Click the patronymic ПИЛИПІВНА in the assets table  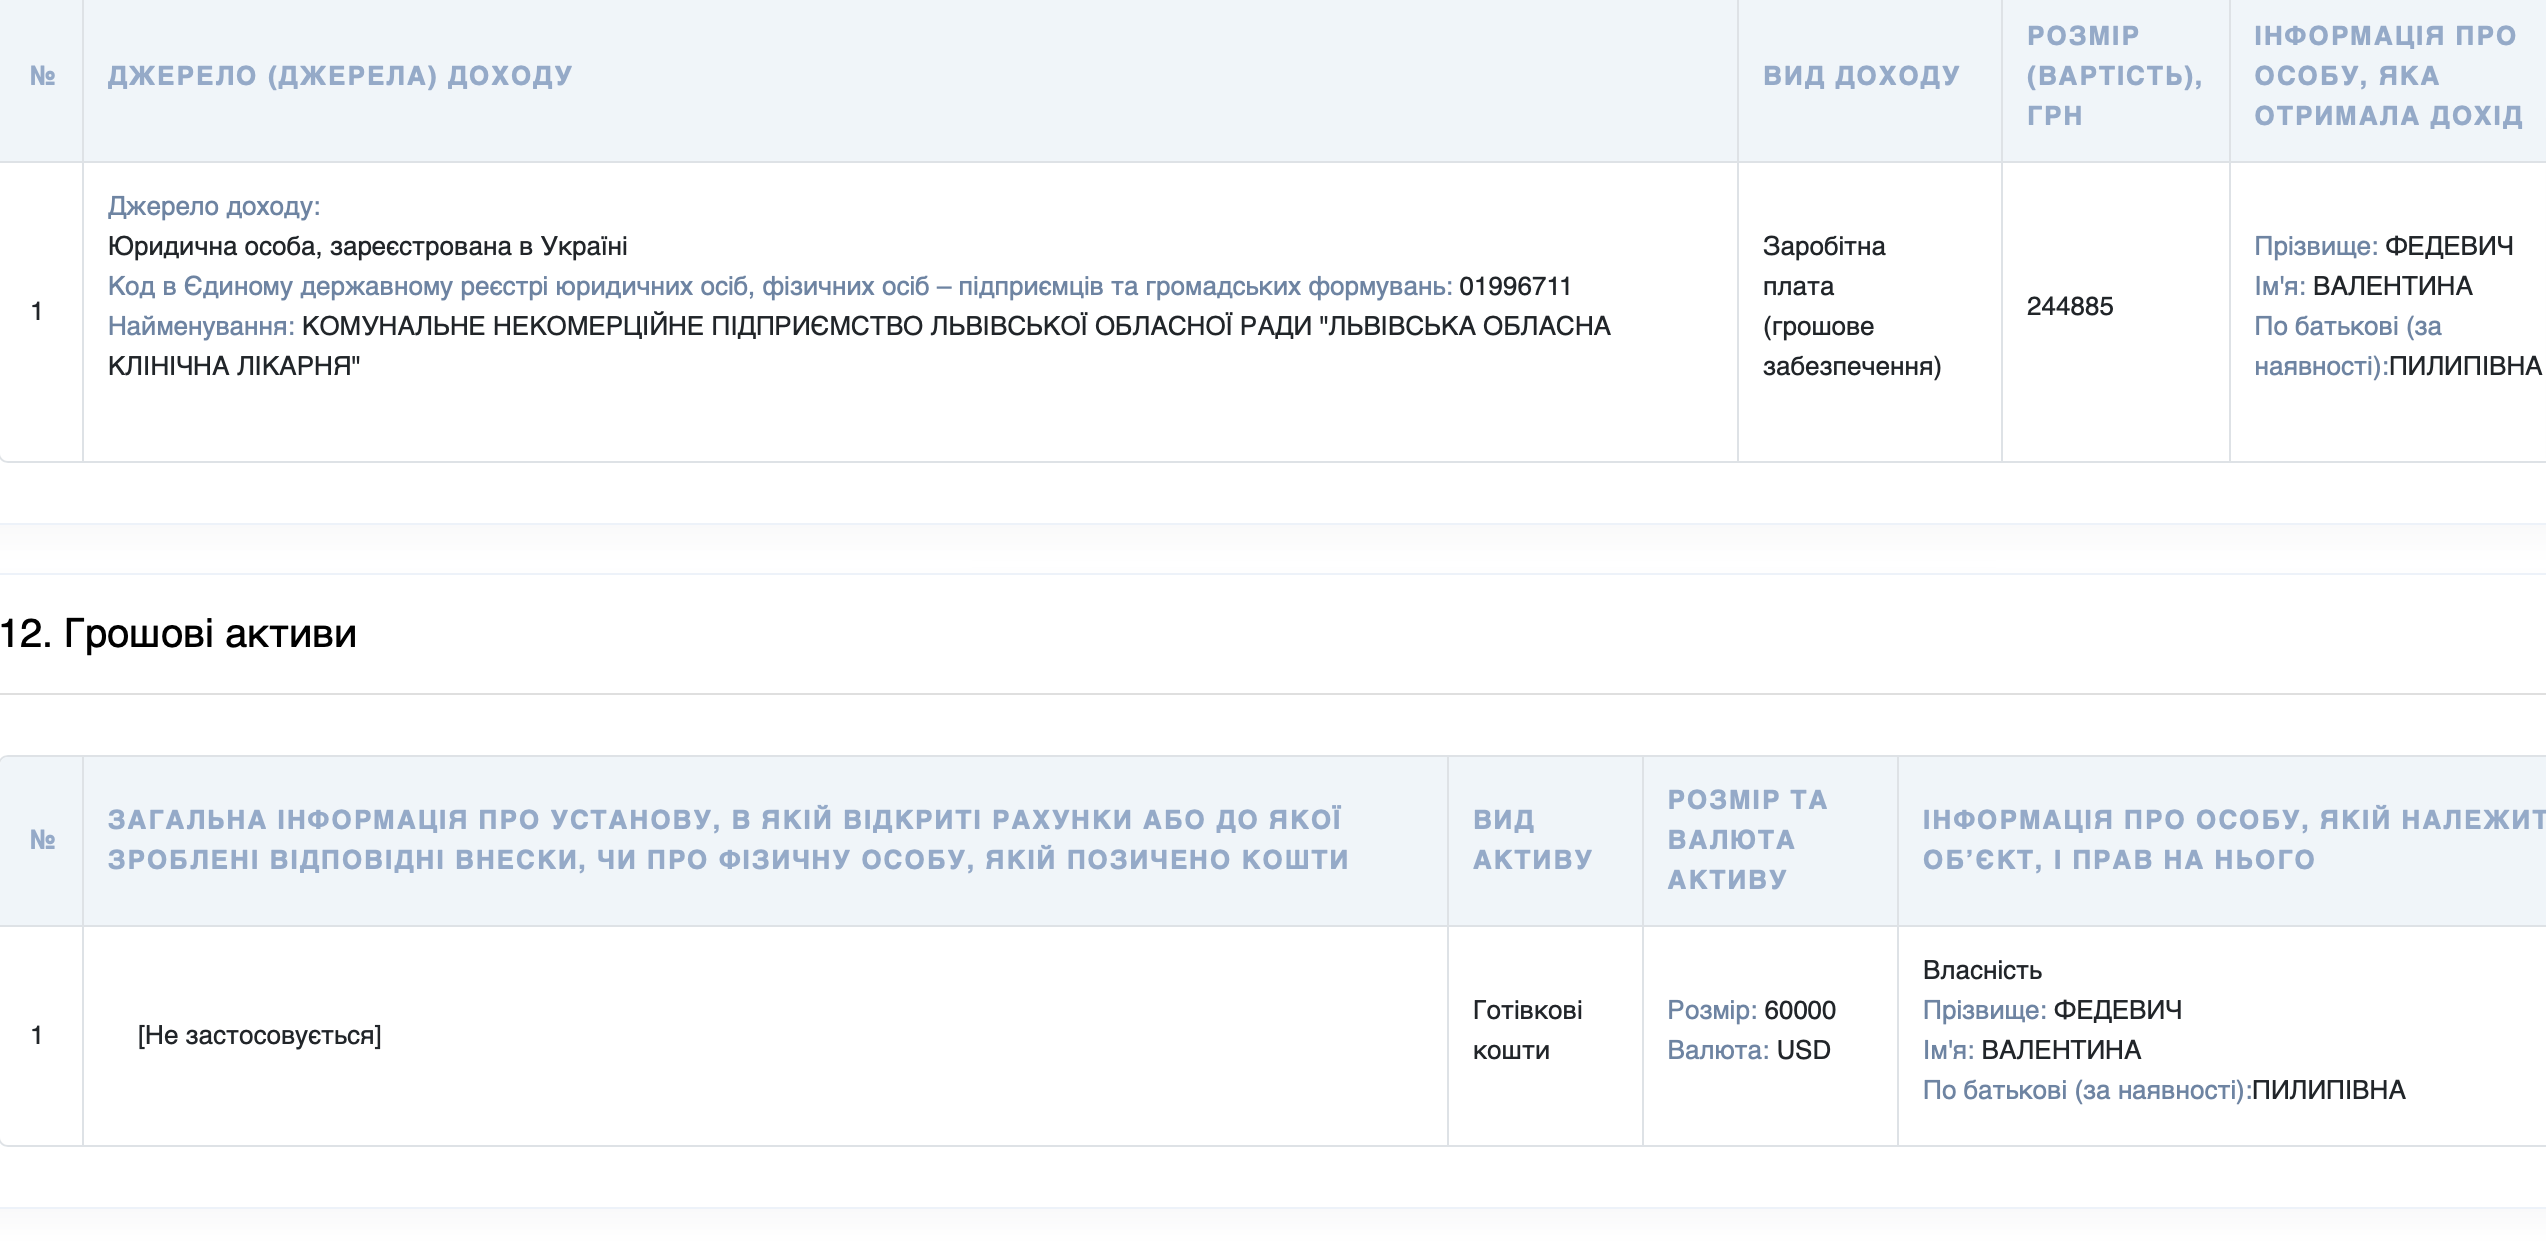tap(2328, 1090)
